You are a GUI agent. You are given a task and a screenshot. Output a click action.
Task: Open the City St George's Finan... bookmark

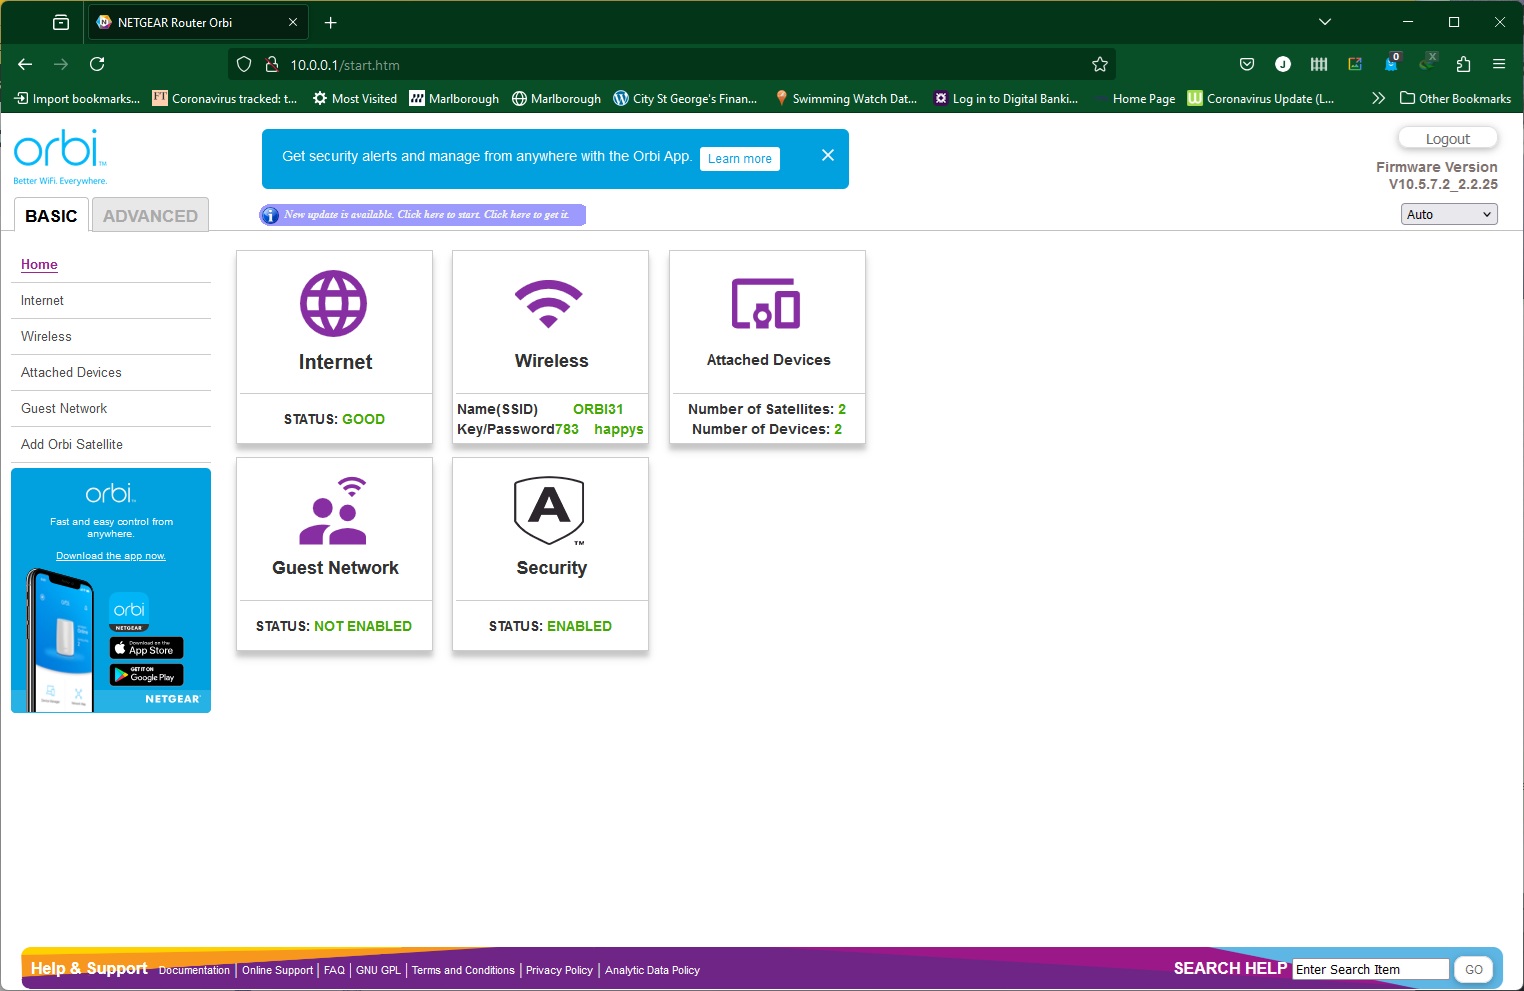point(686,98)
